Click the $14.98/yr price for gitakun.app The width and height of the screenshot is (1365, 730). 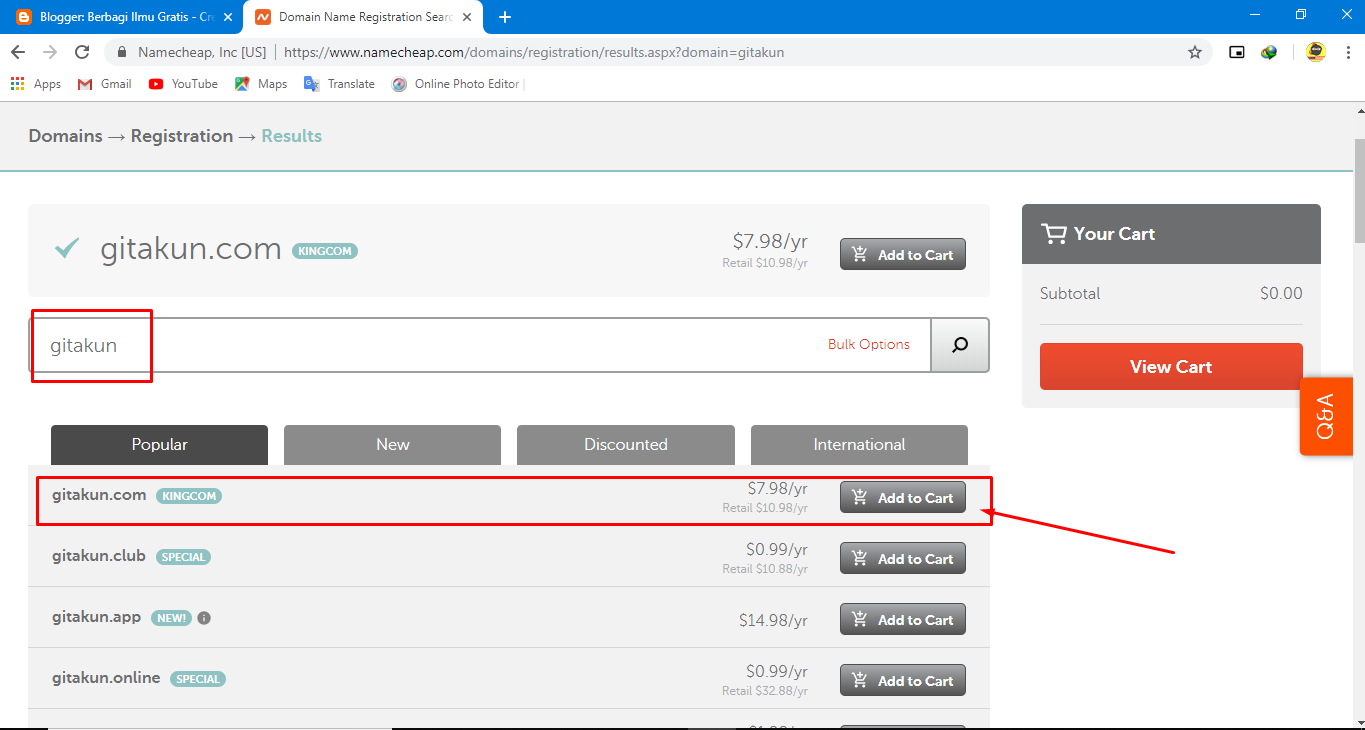[x=773, y=621]
